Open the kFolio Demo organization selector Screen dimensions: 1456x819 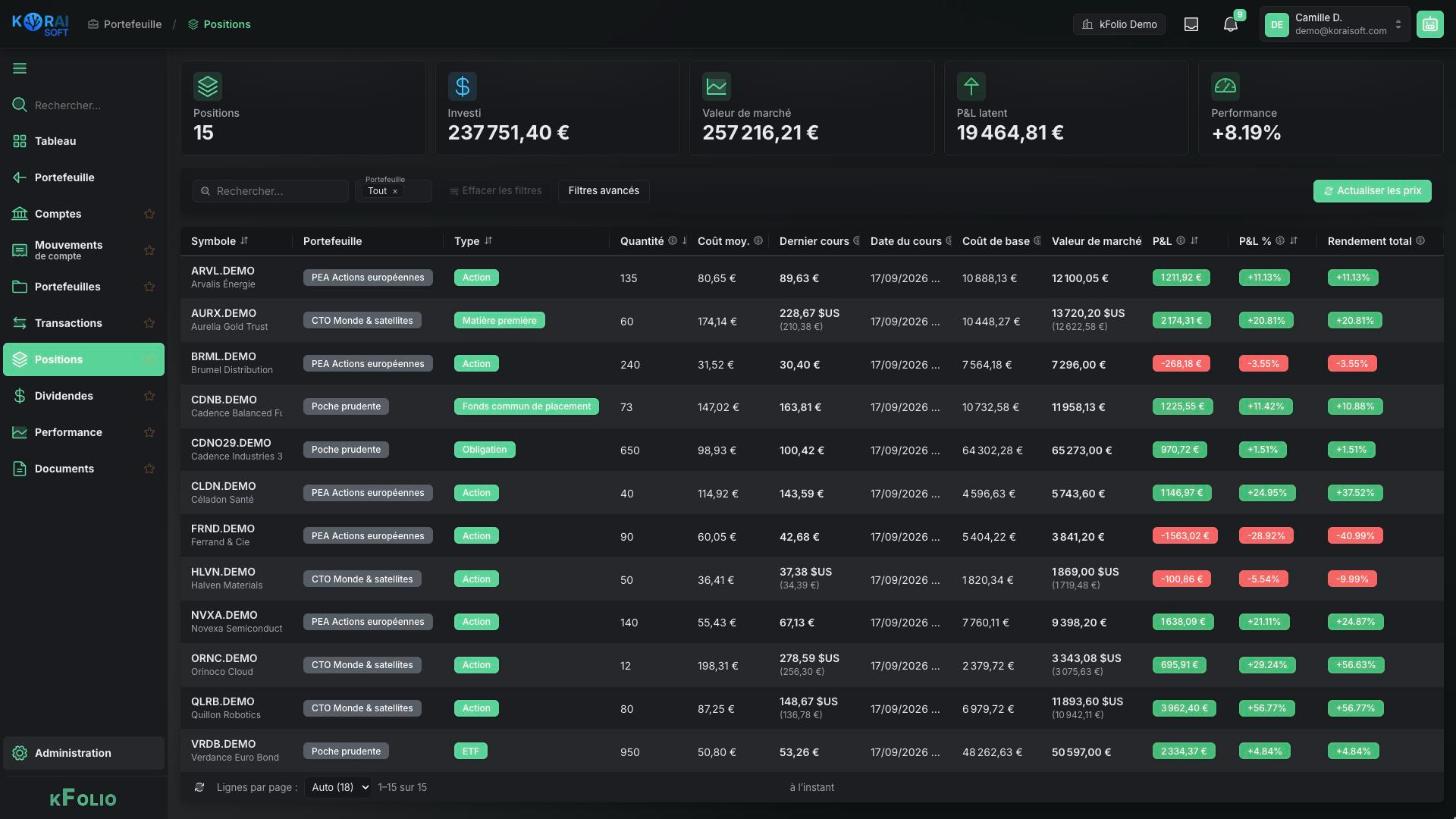[1119, 24]
